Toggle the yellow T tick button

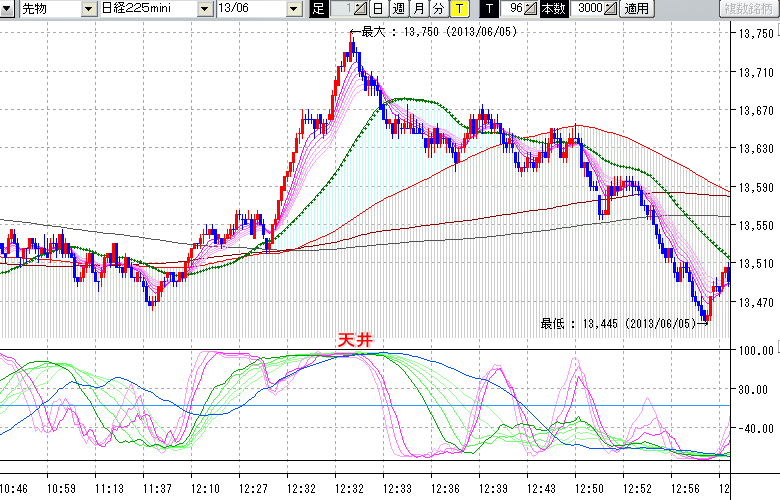point(458,9)
